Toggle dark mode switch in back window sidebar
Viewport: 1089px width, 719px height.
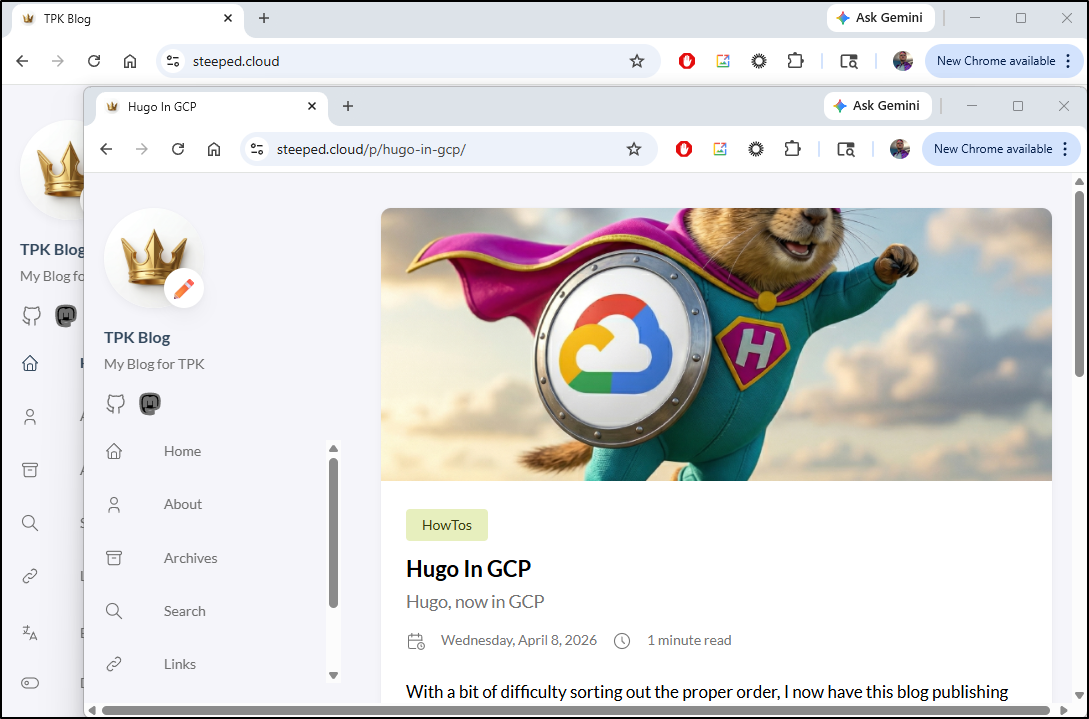pos(30,683)
